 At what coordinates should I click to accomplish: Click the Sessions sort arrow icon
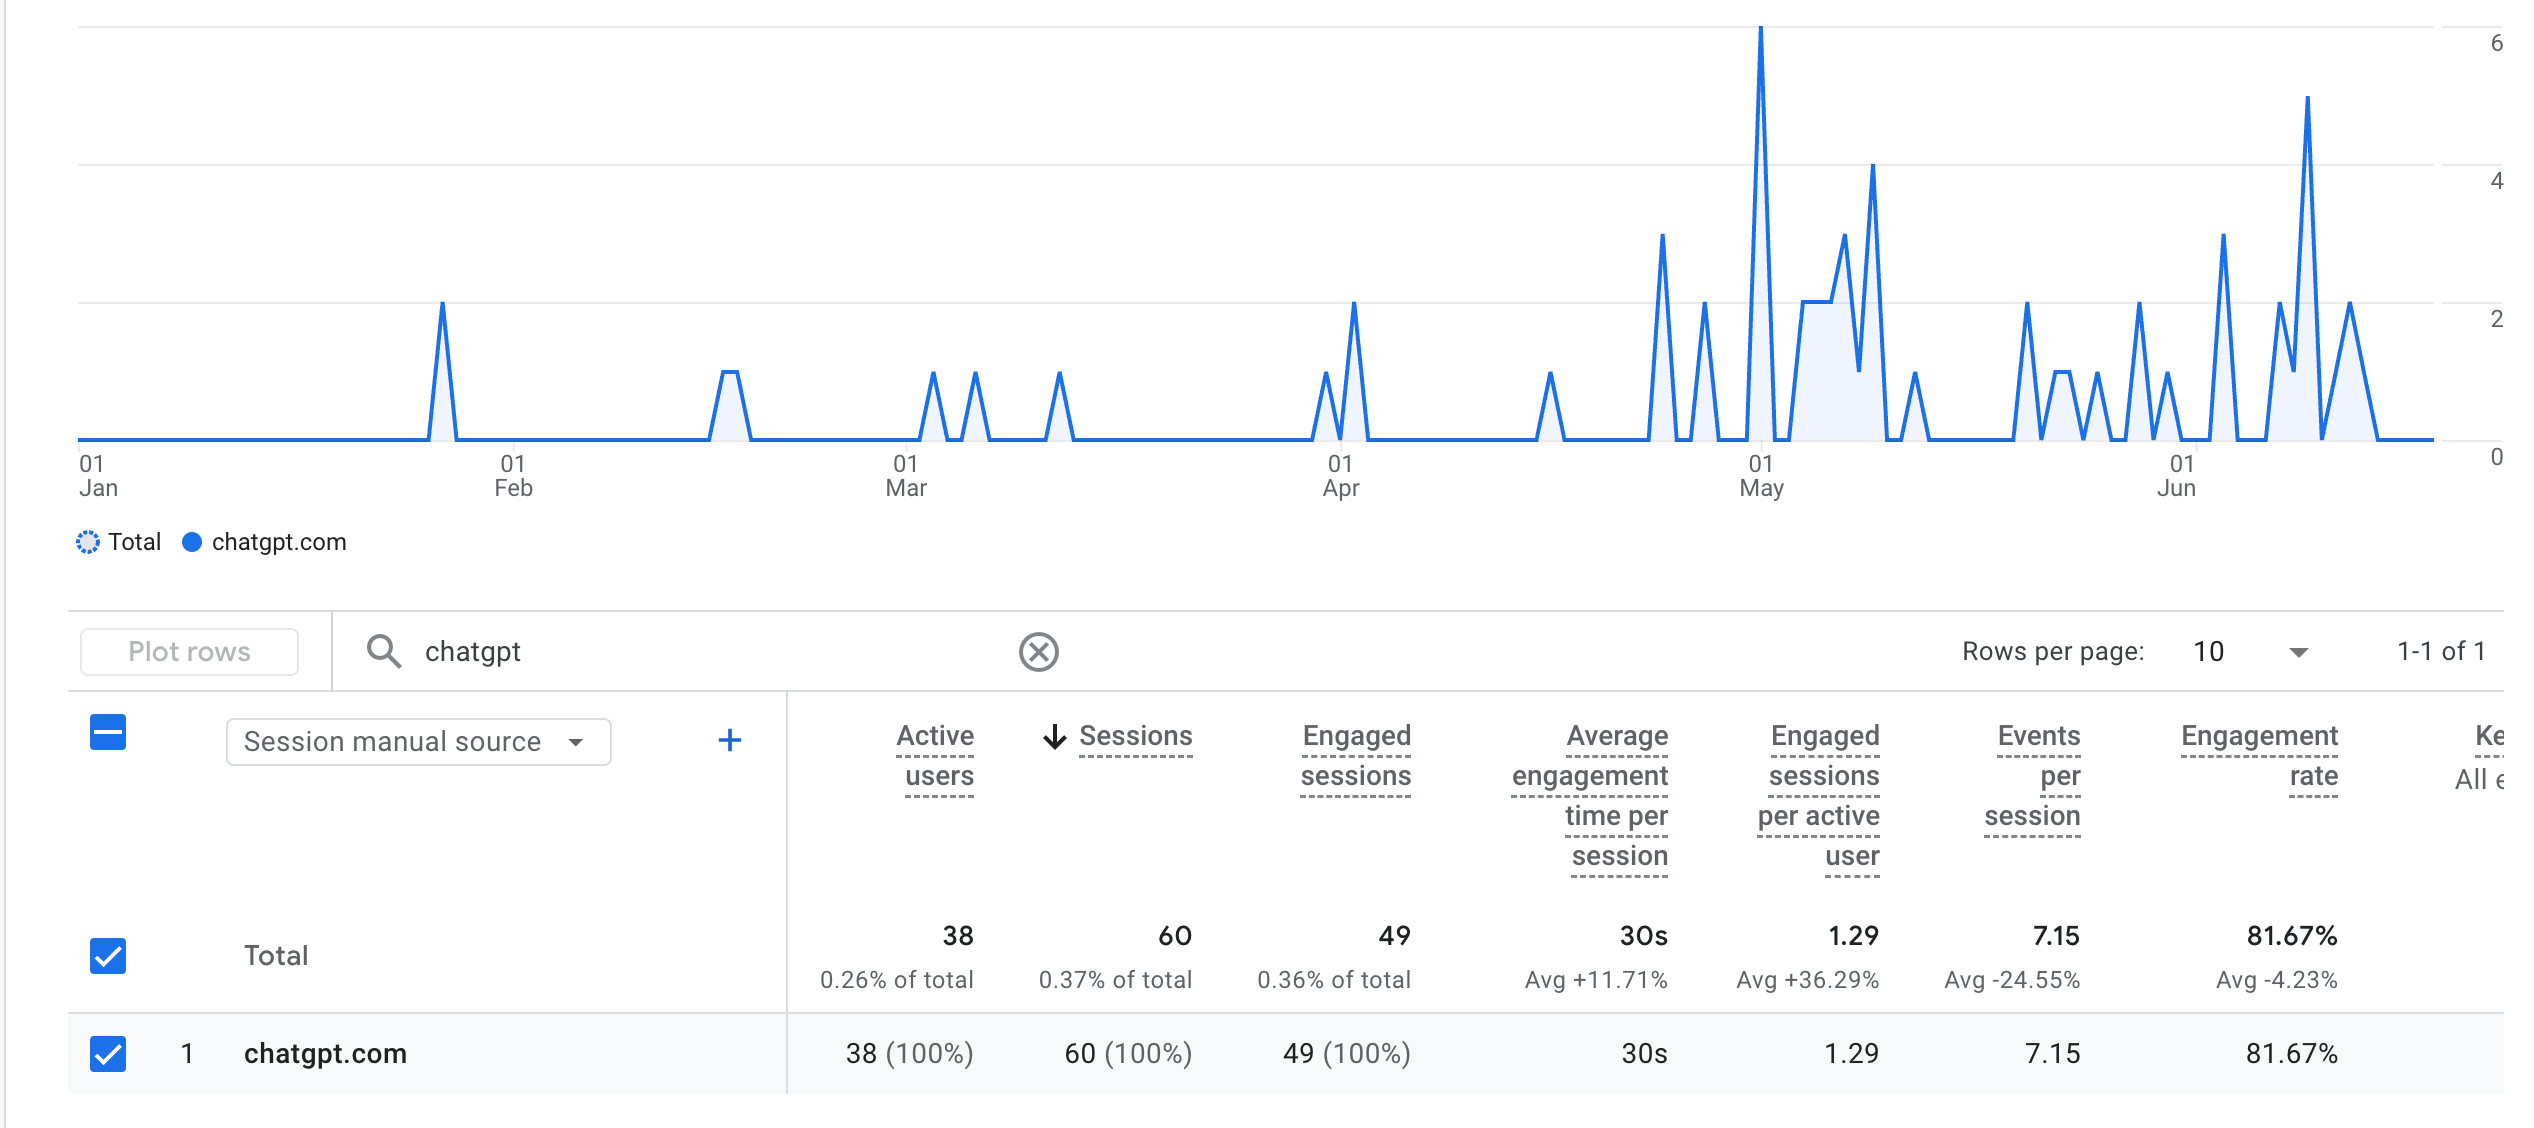pos(1054,737)
